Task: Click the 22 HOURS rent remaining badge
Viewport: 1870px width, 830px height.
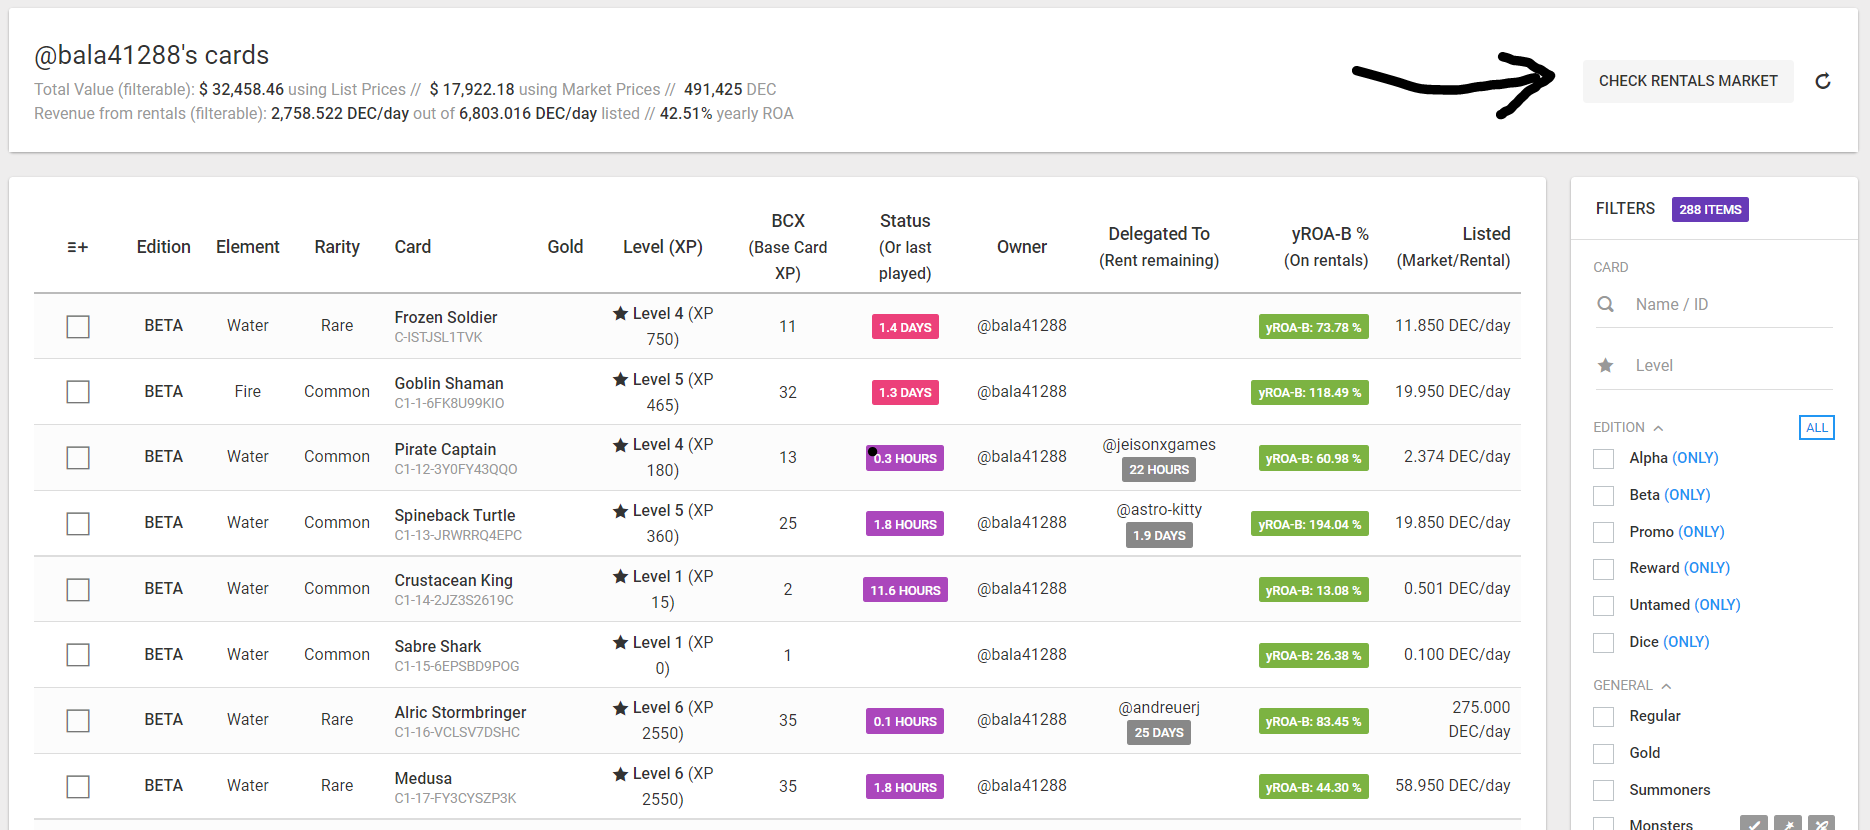Action: click(1159, 469)
